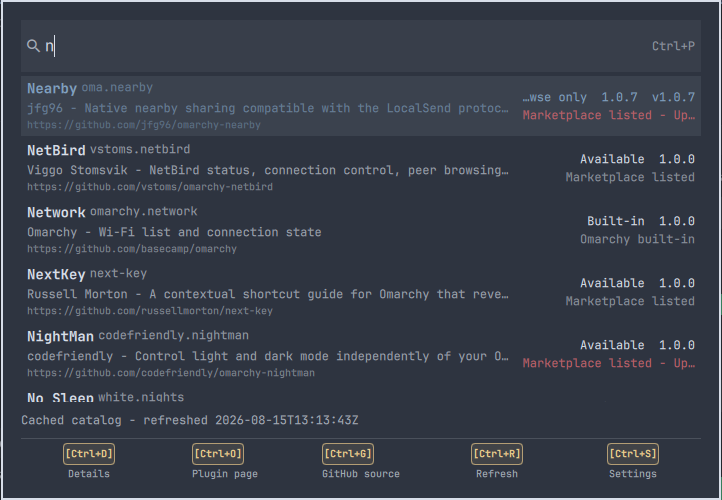
Task: Click NightMan's Available 1.0.0 status
Action: 637,345
